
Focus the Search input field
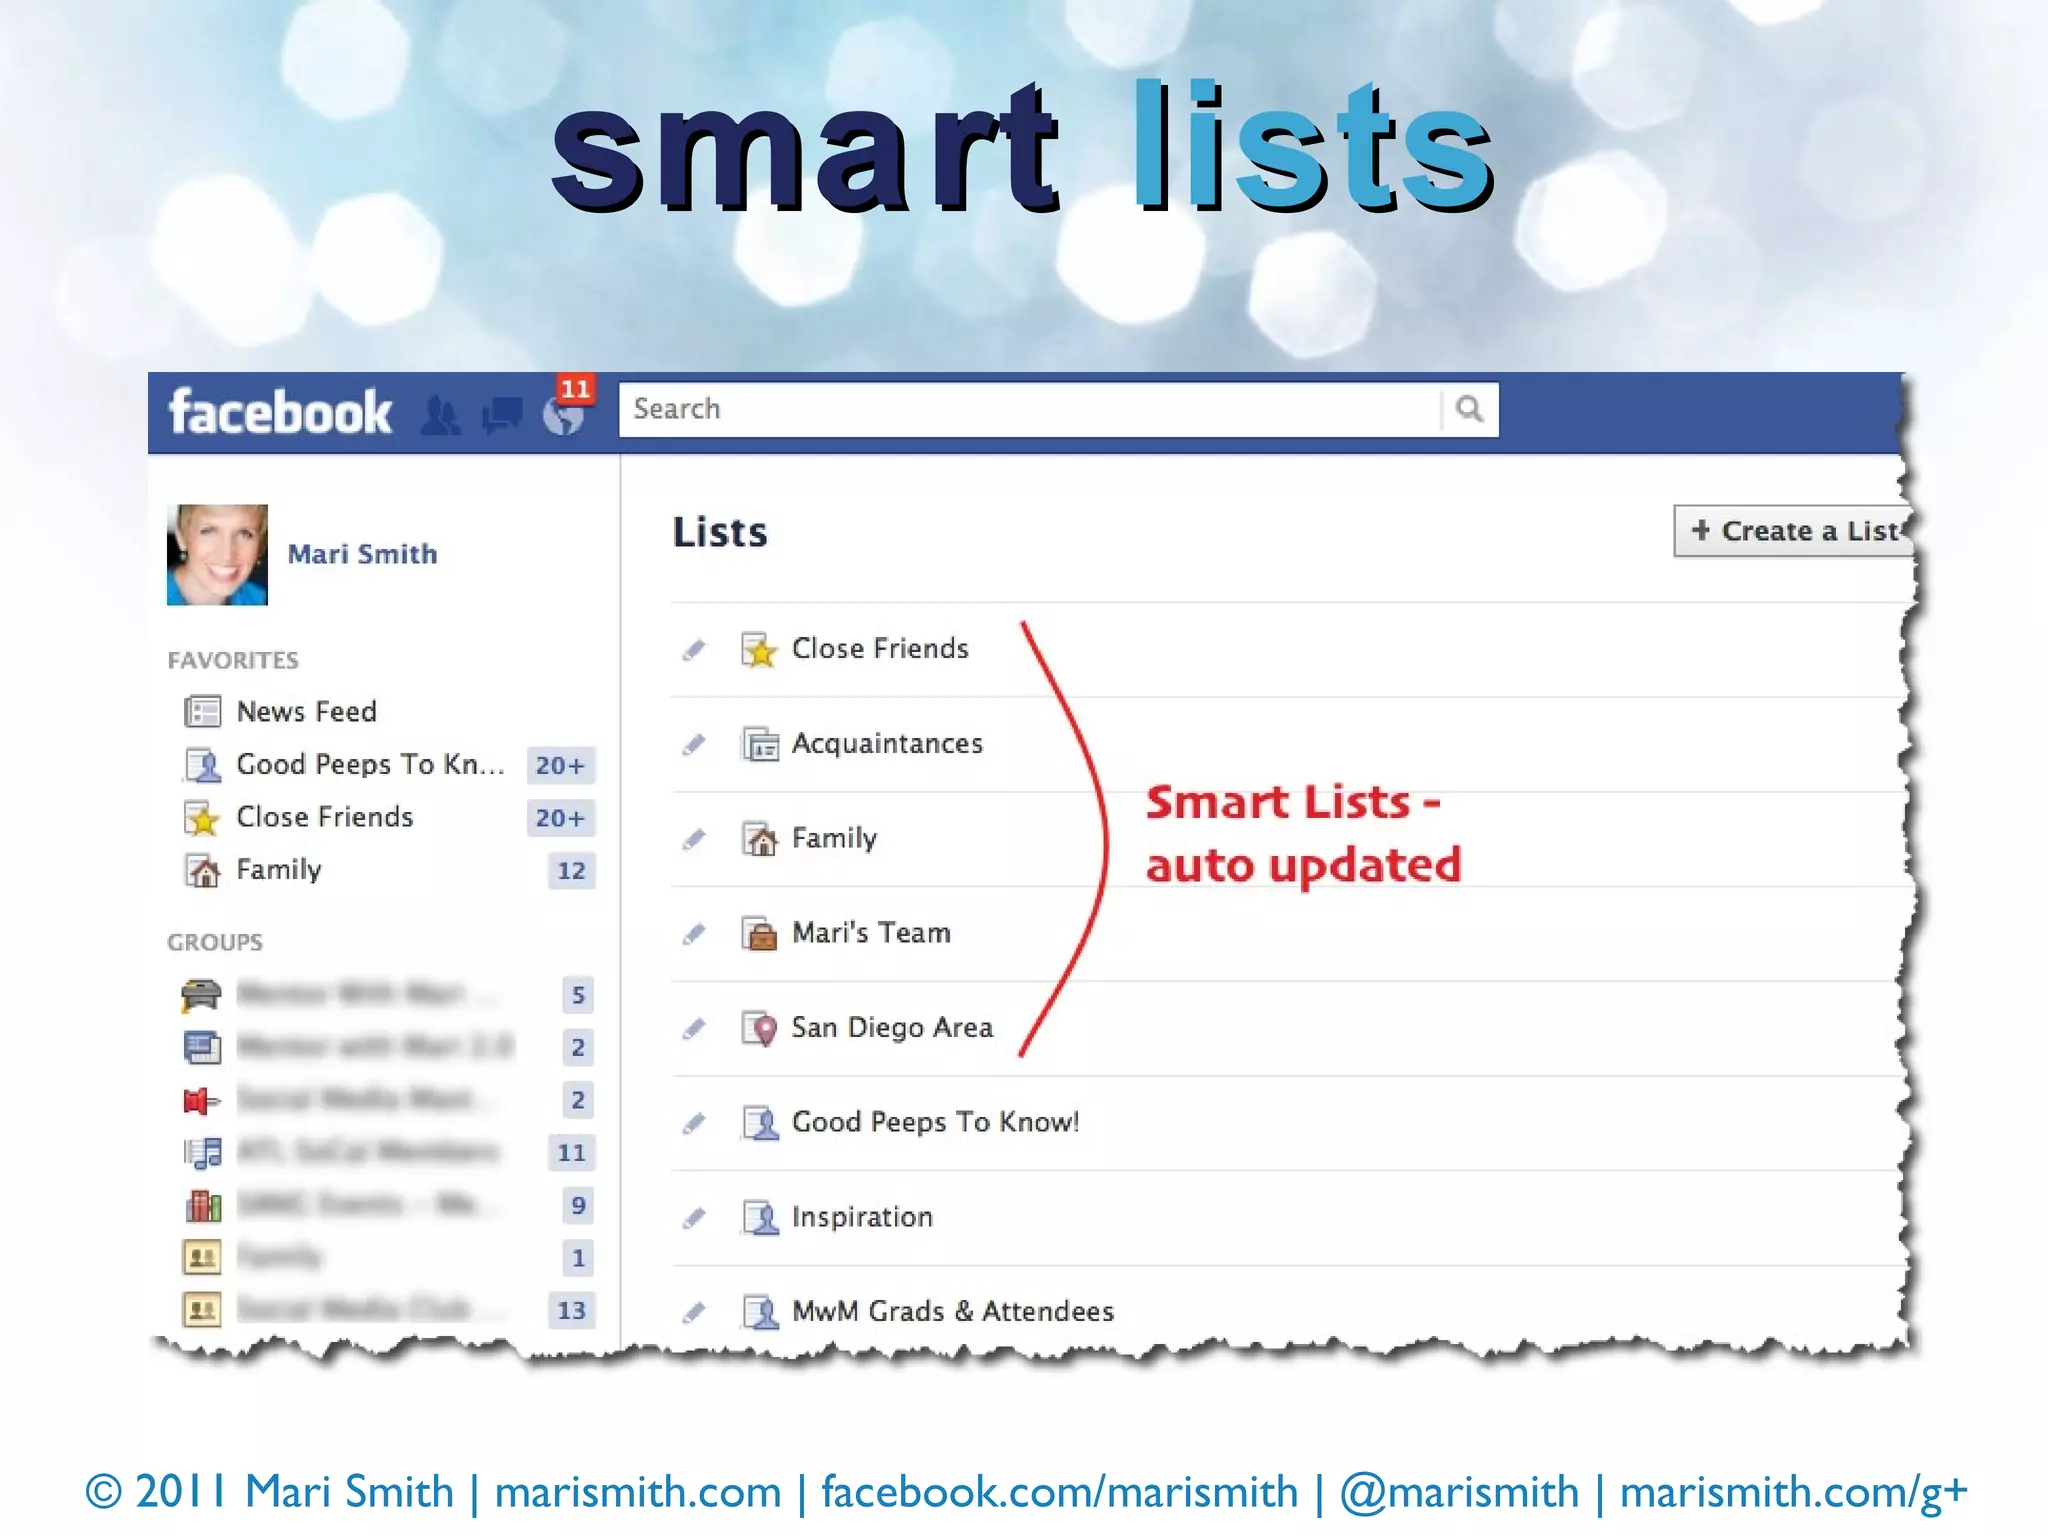[x=1030, y=409]
